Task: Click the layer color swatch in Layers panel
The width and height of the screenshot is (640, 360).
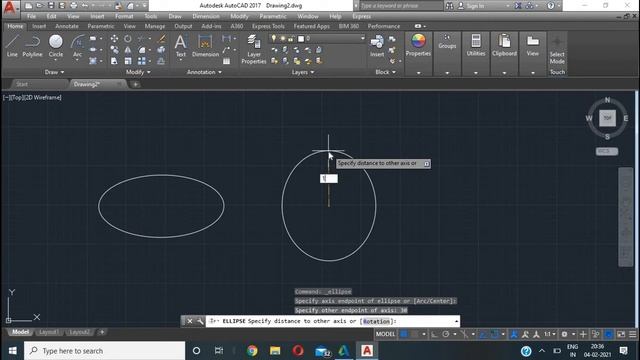Action: (x=301, y=38)
